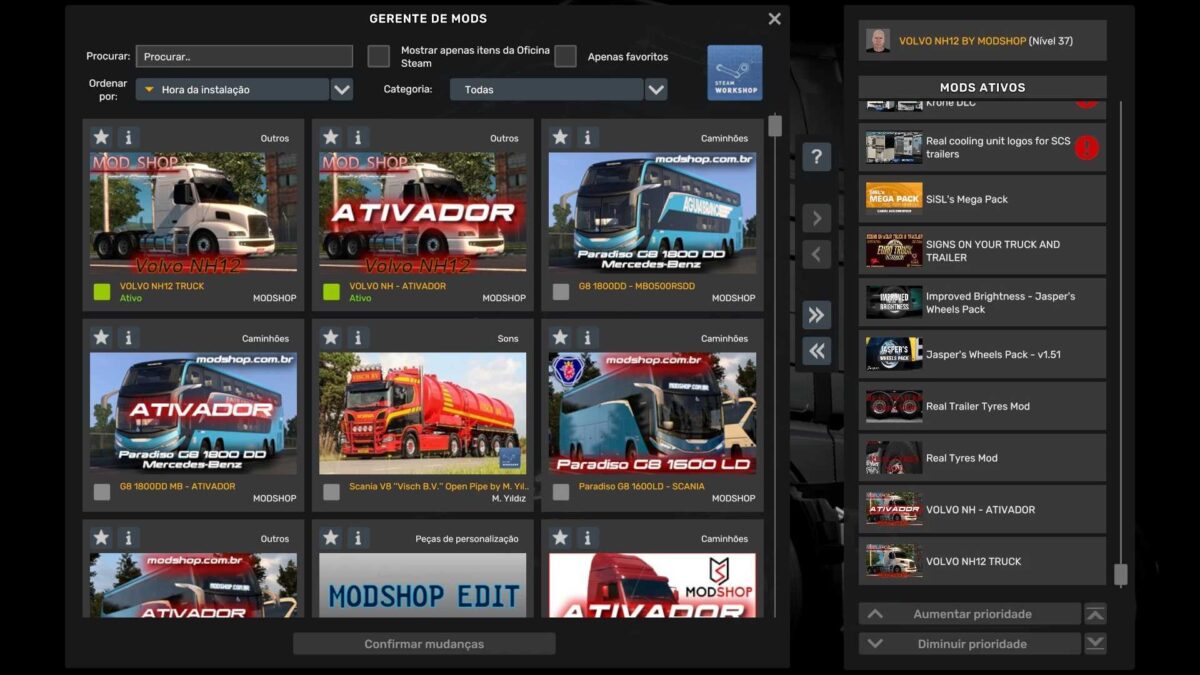Click the double left arrow icon
The width and height of the screenshot is (1200, 675).
pos(816,351)
